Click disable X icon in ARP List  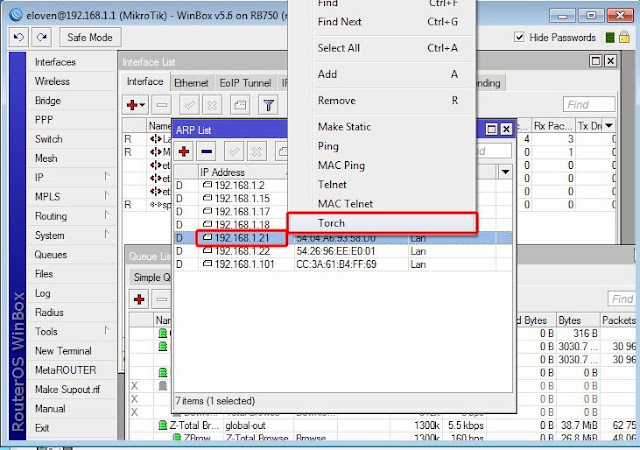[x=257, y=151]
